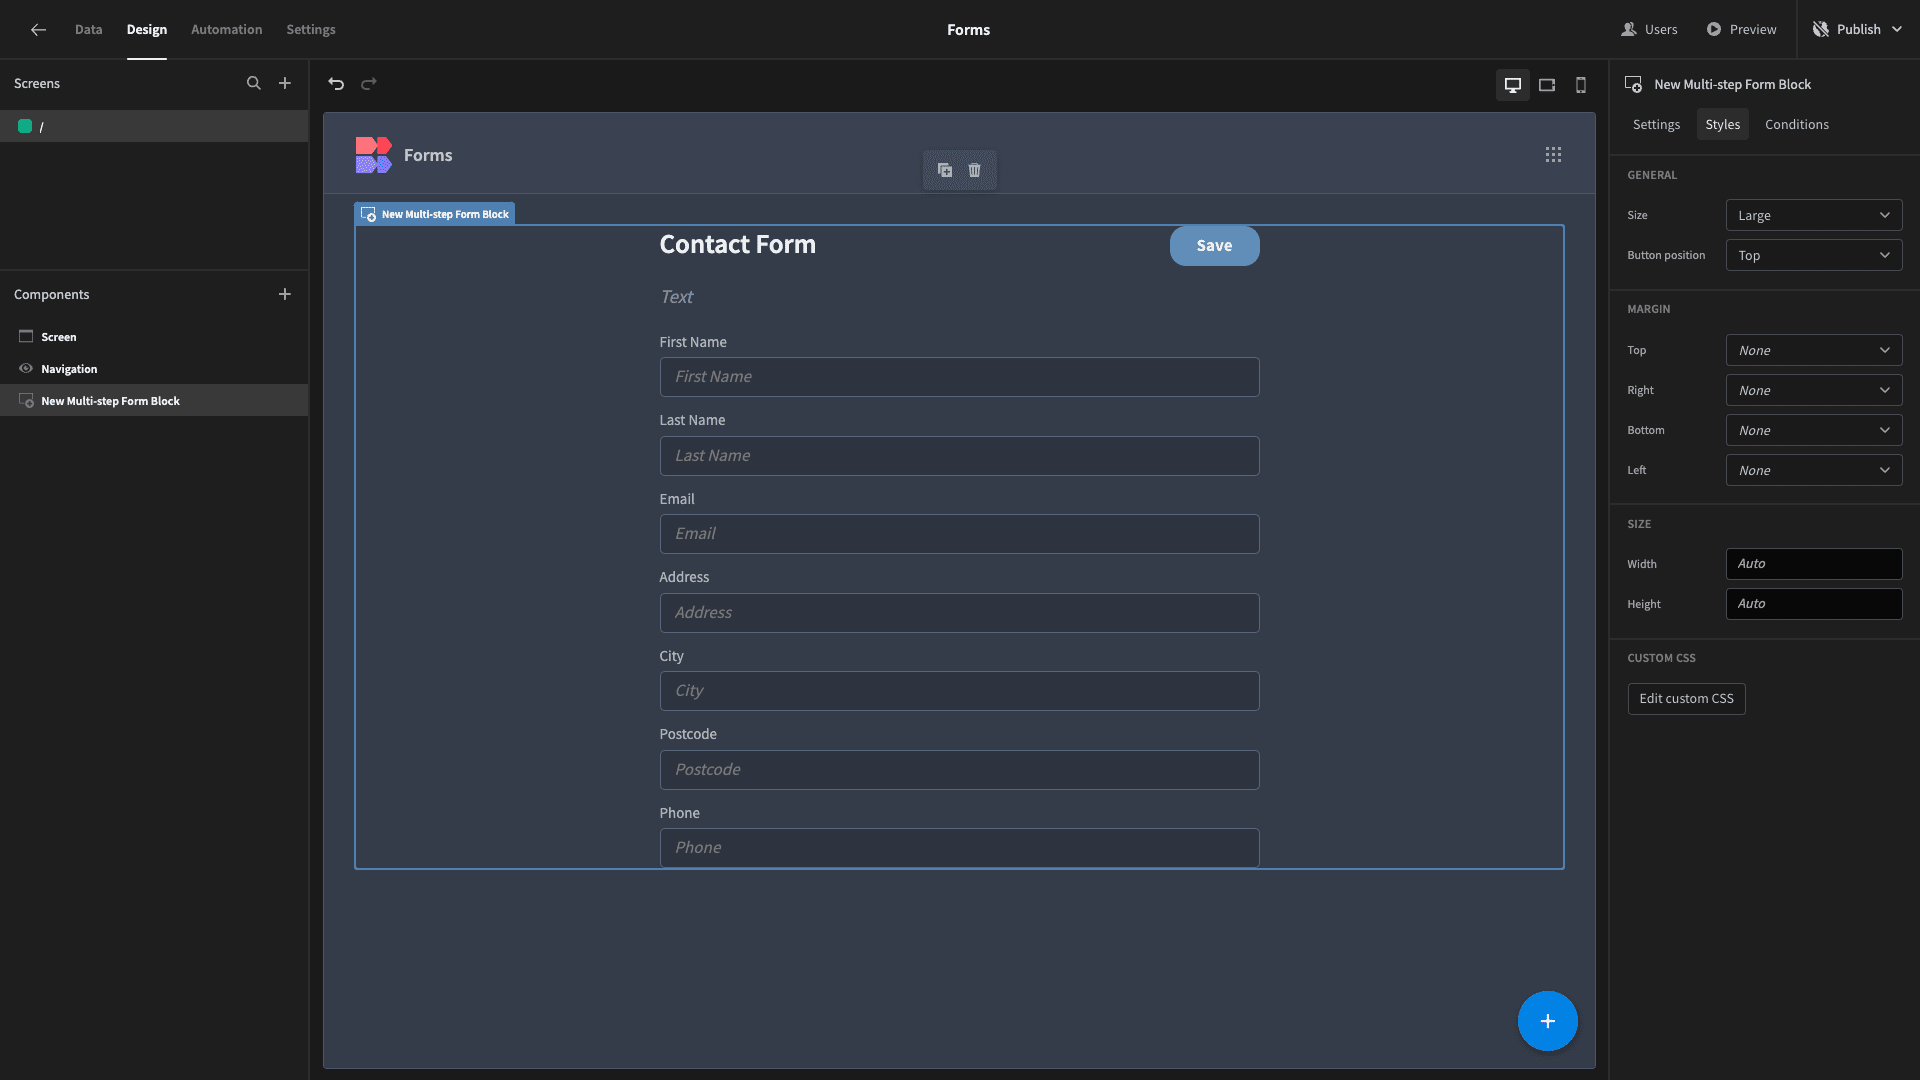Click the tablet preview icon
The height and width of the screenshot is (1080, 1920).
[1545, 84]
